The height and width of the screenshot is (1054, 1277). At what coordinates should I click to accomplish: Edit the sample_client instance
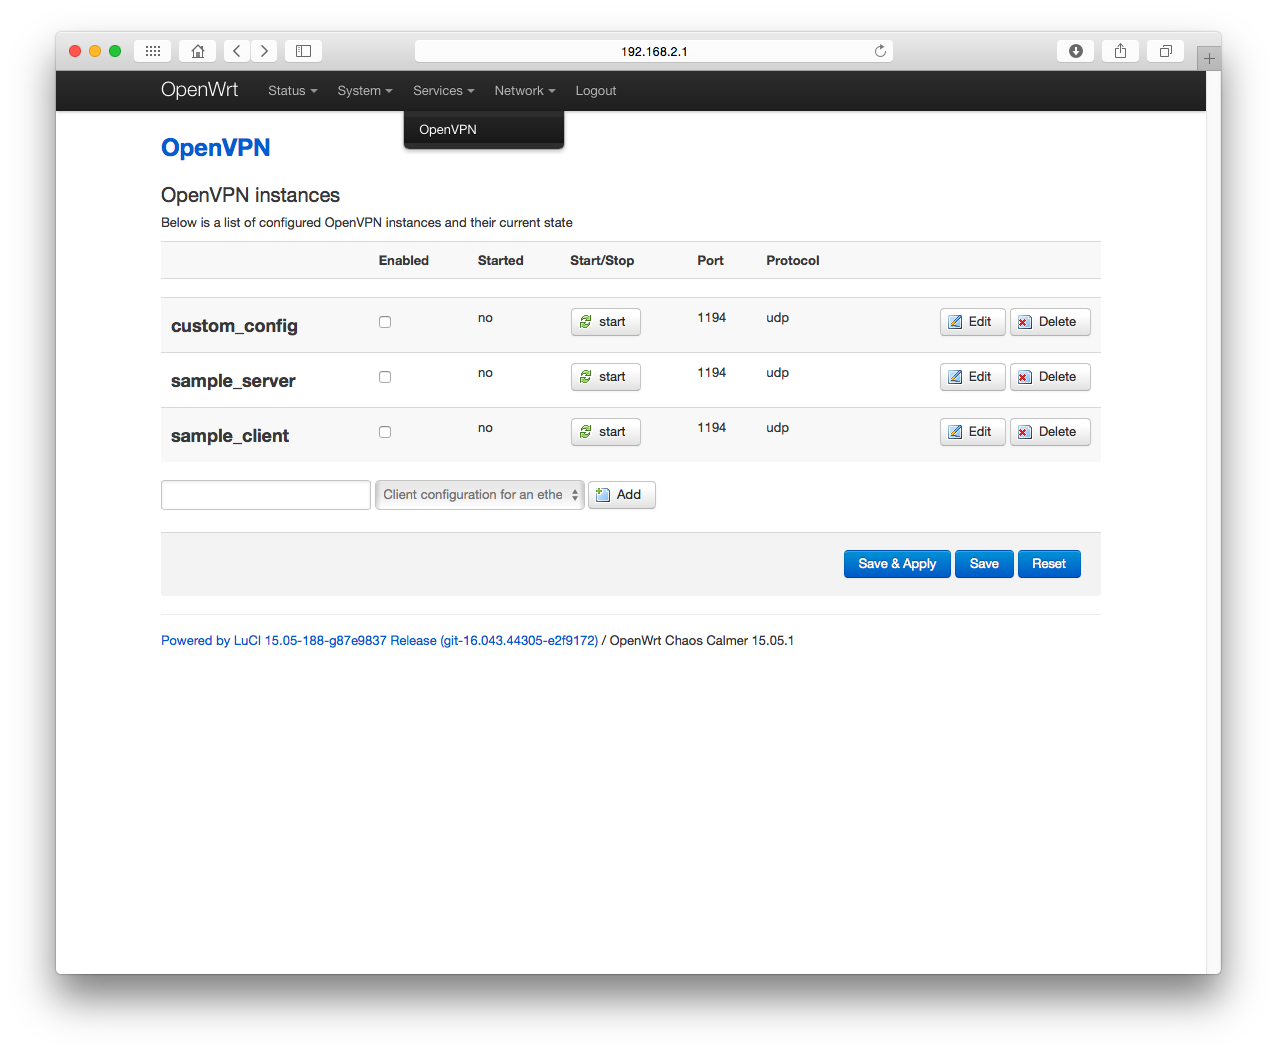[x=972, y=432]
